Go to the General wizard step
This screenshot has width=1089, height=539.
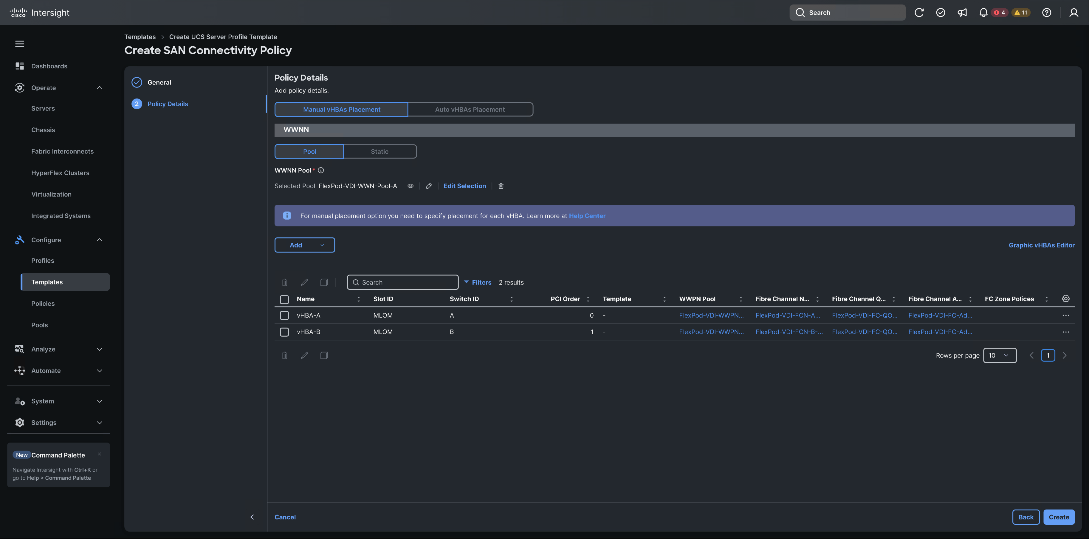pos(159,83)
